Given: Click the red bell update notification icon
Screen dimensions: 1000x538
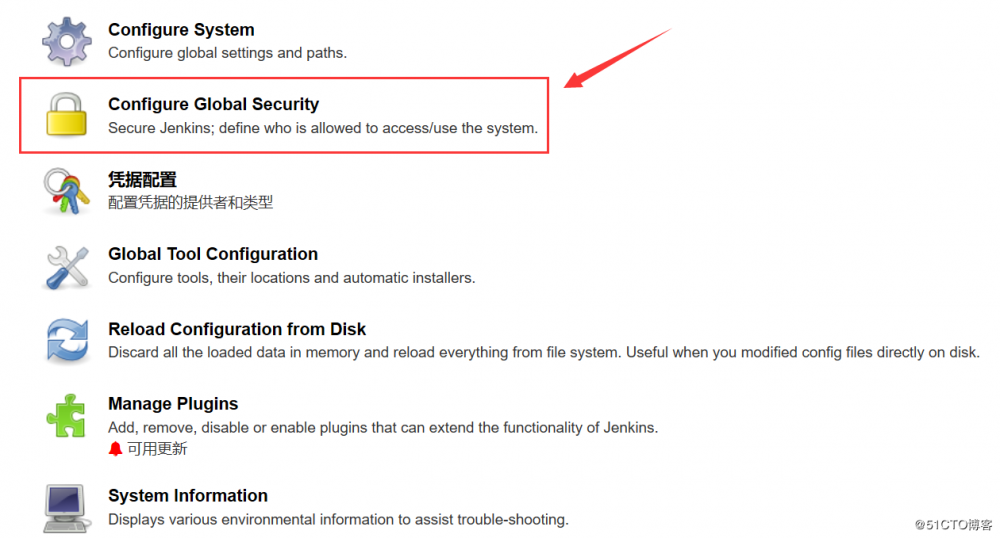Looking at the screenshot, I should coord(115,449).
